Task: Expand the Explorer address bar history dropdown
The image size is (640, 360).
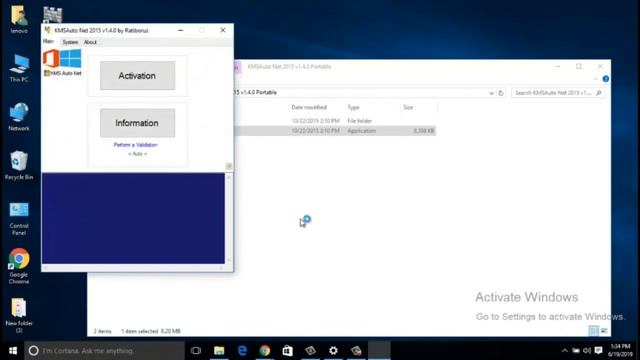Action: click(x=491, y=93)
